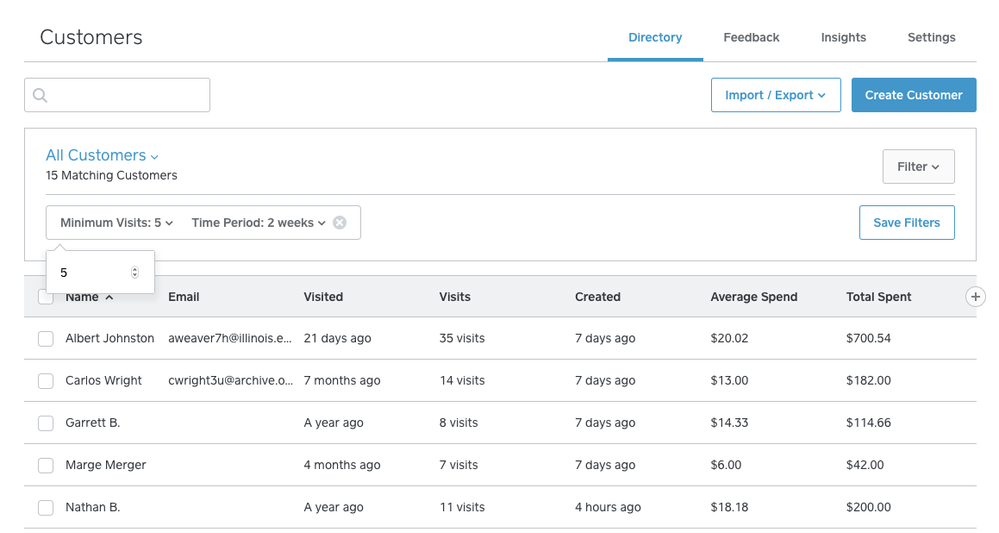The image size is (999, 533).
Task: Check the box for Albert Johnston
Action: click(x=46, y=339)
